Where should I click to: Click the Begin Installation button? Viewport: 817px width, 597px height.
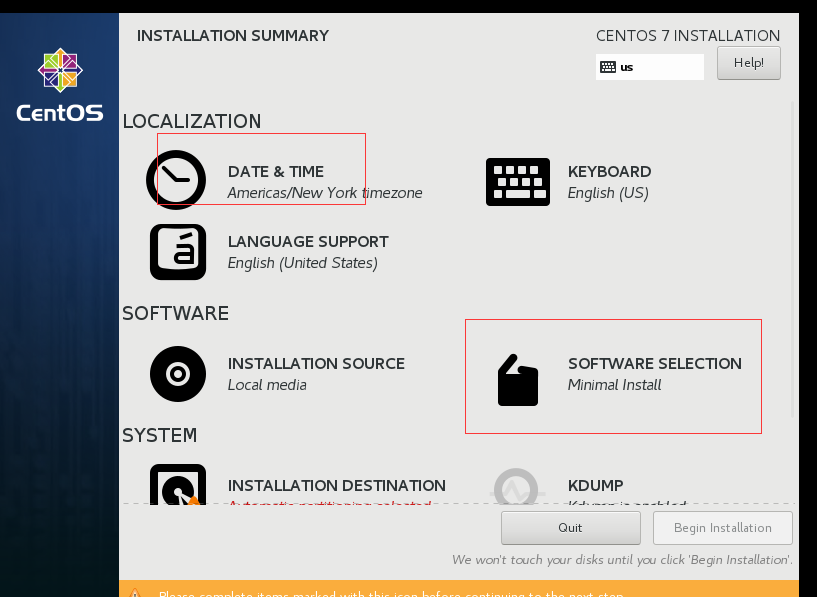pyautogui.click(x=723, y=528)
